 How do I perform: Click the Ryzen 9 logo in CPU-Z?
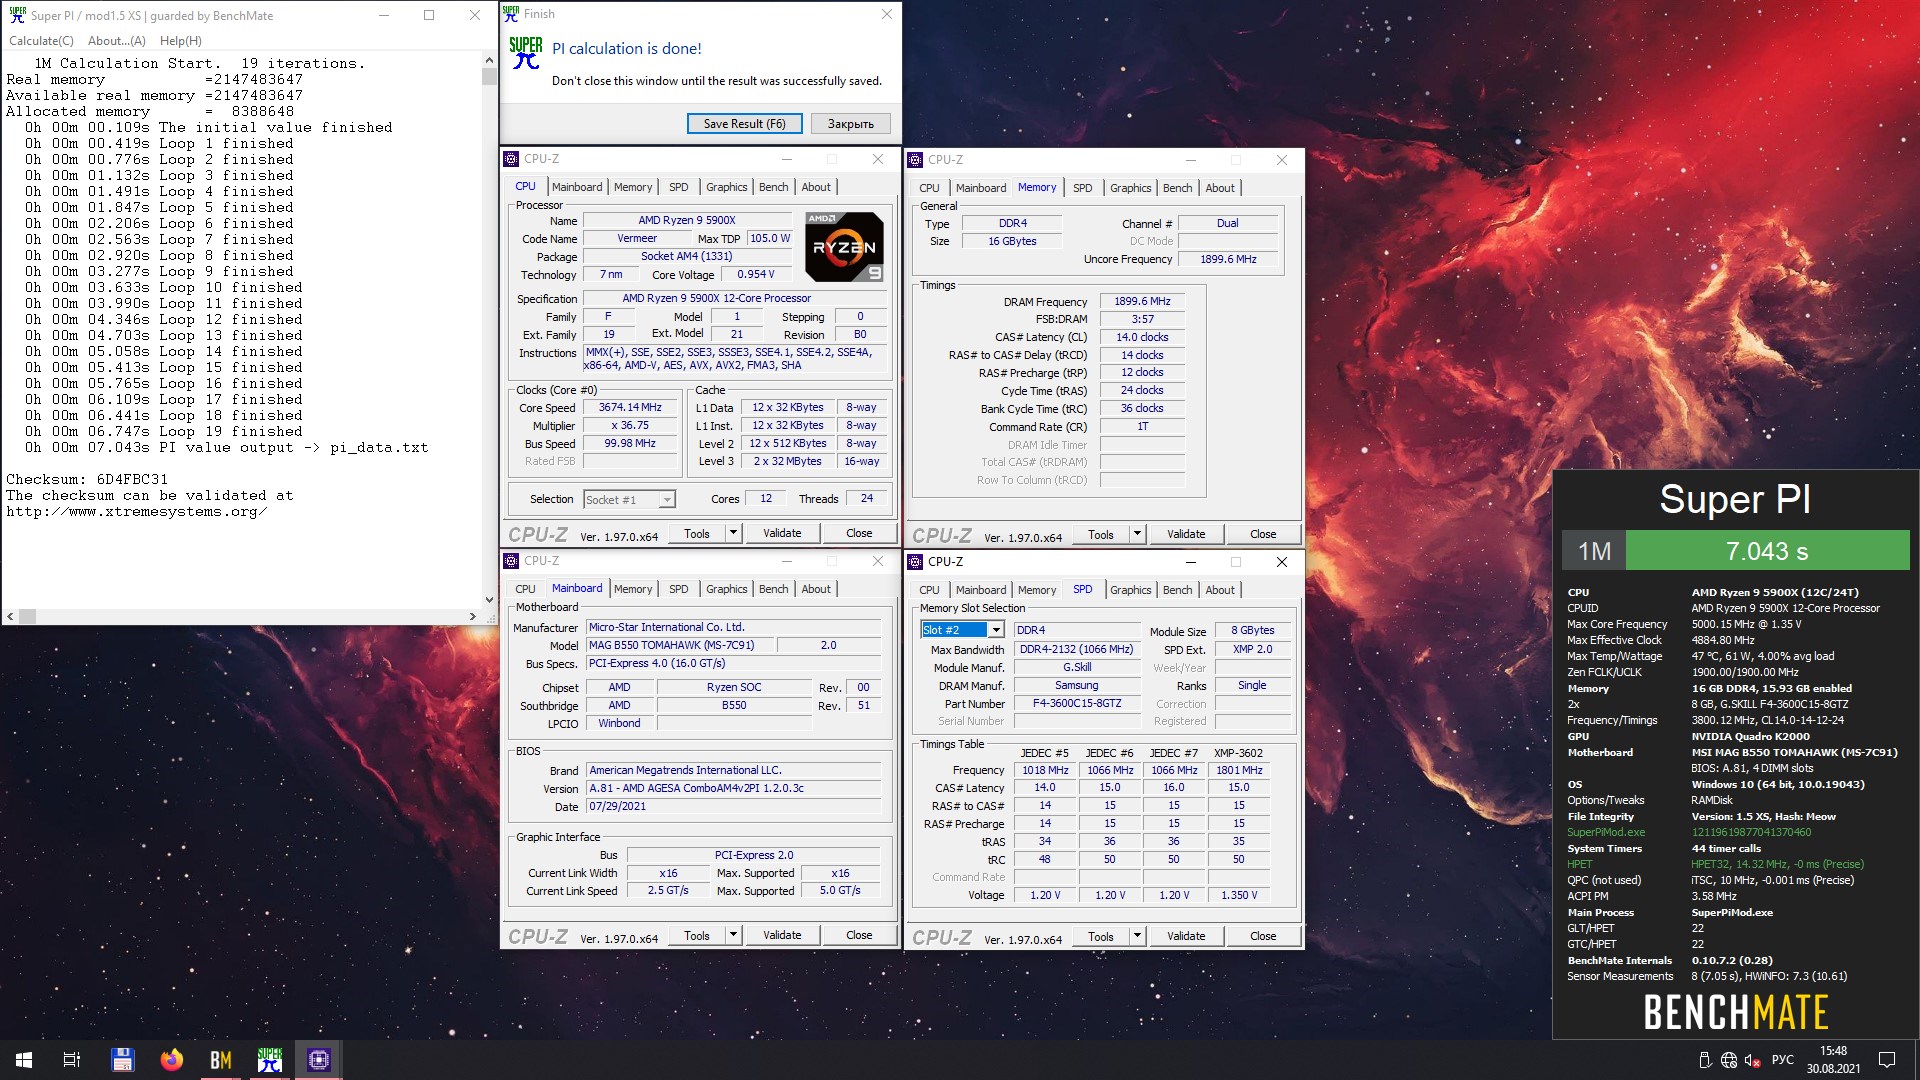[x=845, y=246]
